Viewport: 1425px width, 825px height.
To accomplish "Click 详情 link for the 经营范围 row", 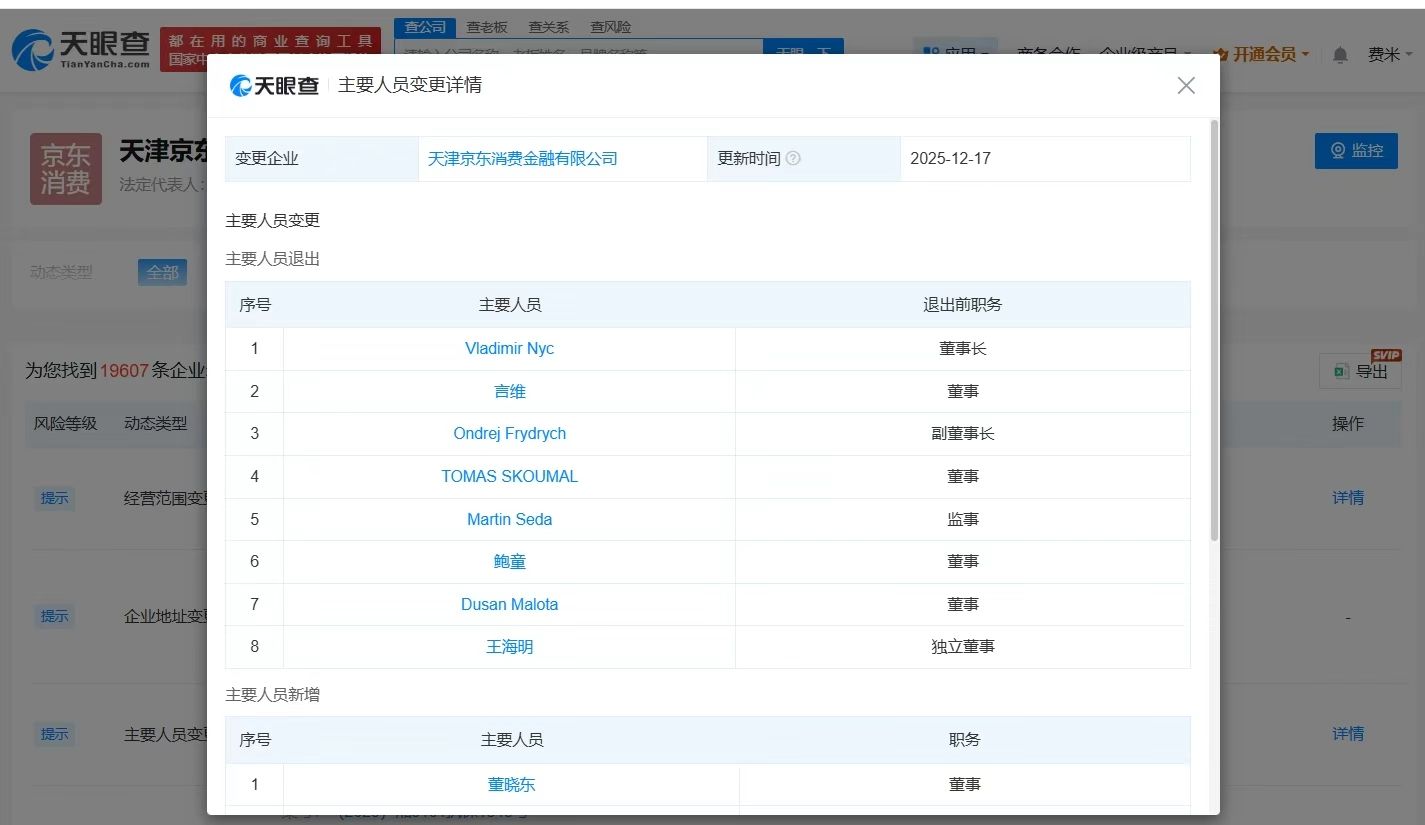I will point(1347,498).
